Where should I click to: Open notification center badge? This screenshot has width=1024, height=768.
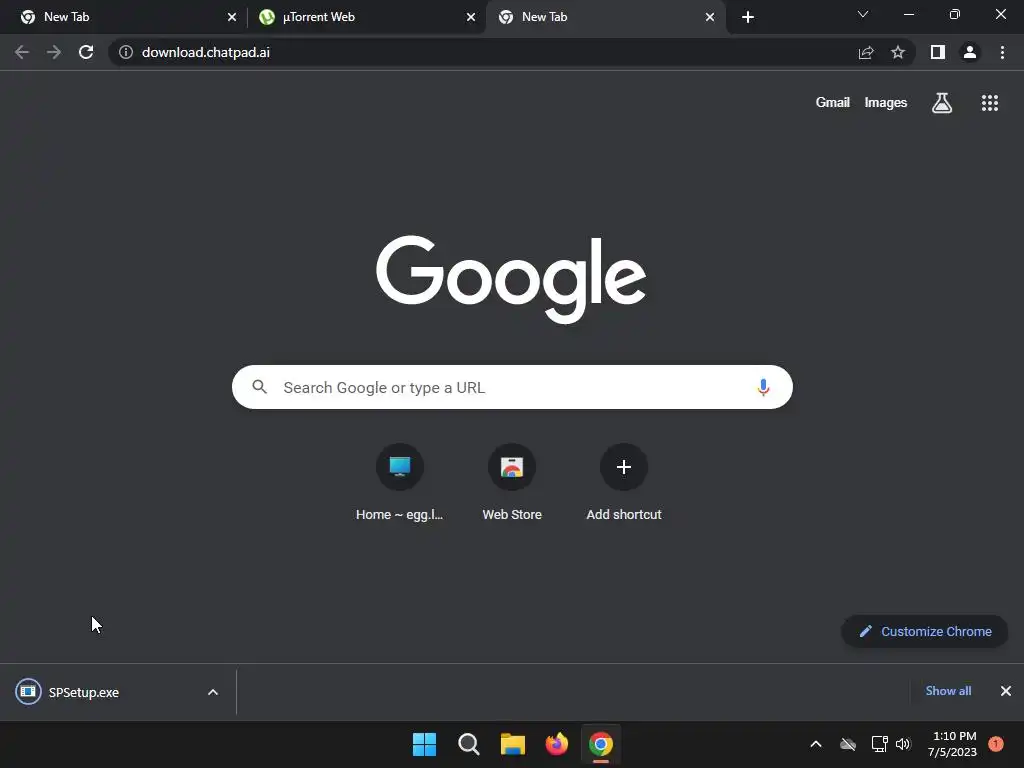[x=996, y=743]
